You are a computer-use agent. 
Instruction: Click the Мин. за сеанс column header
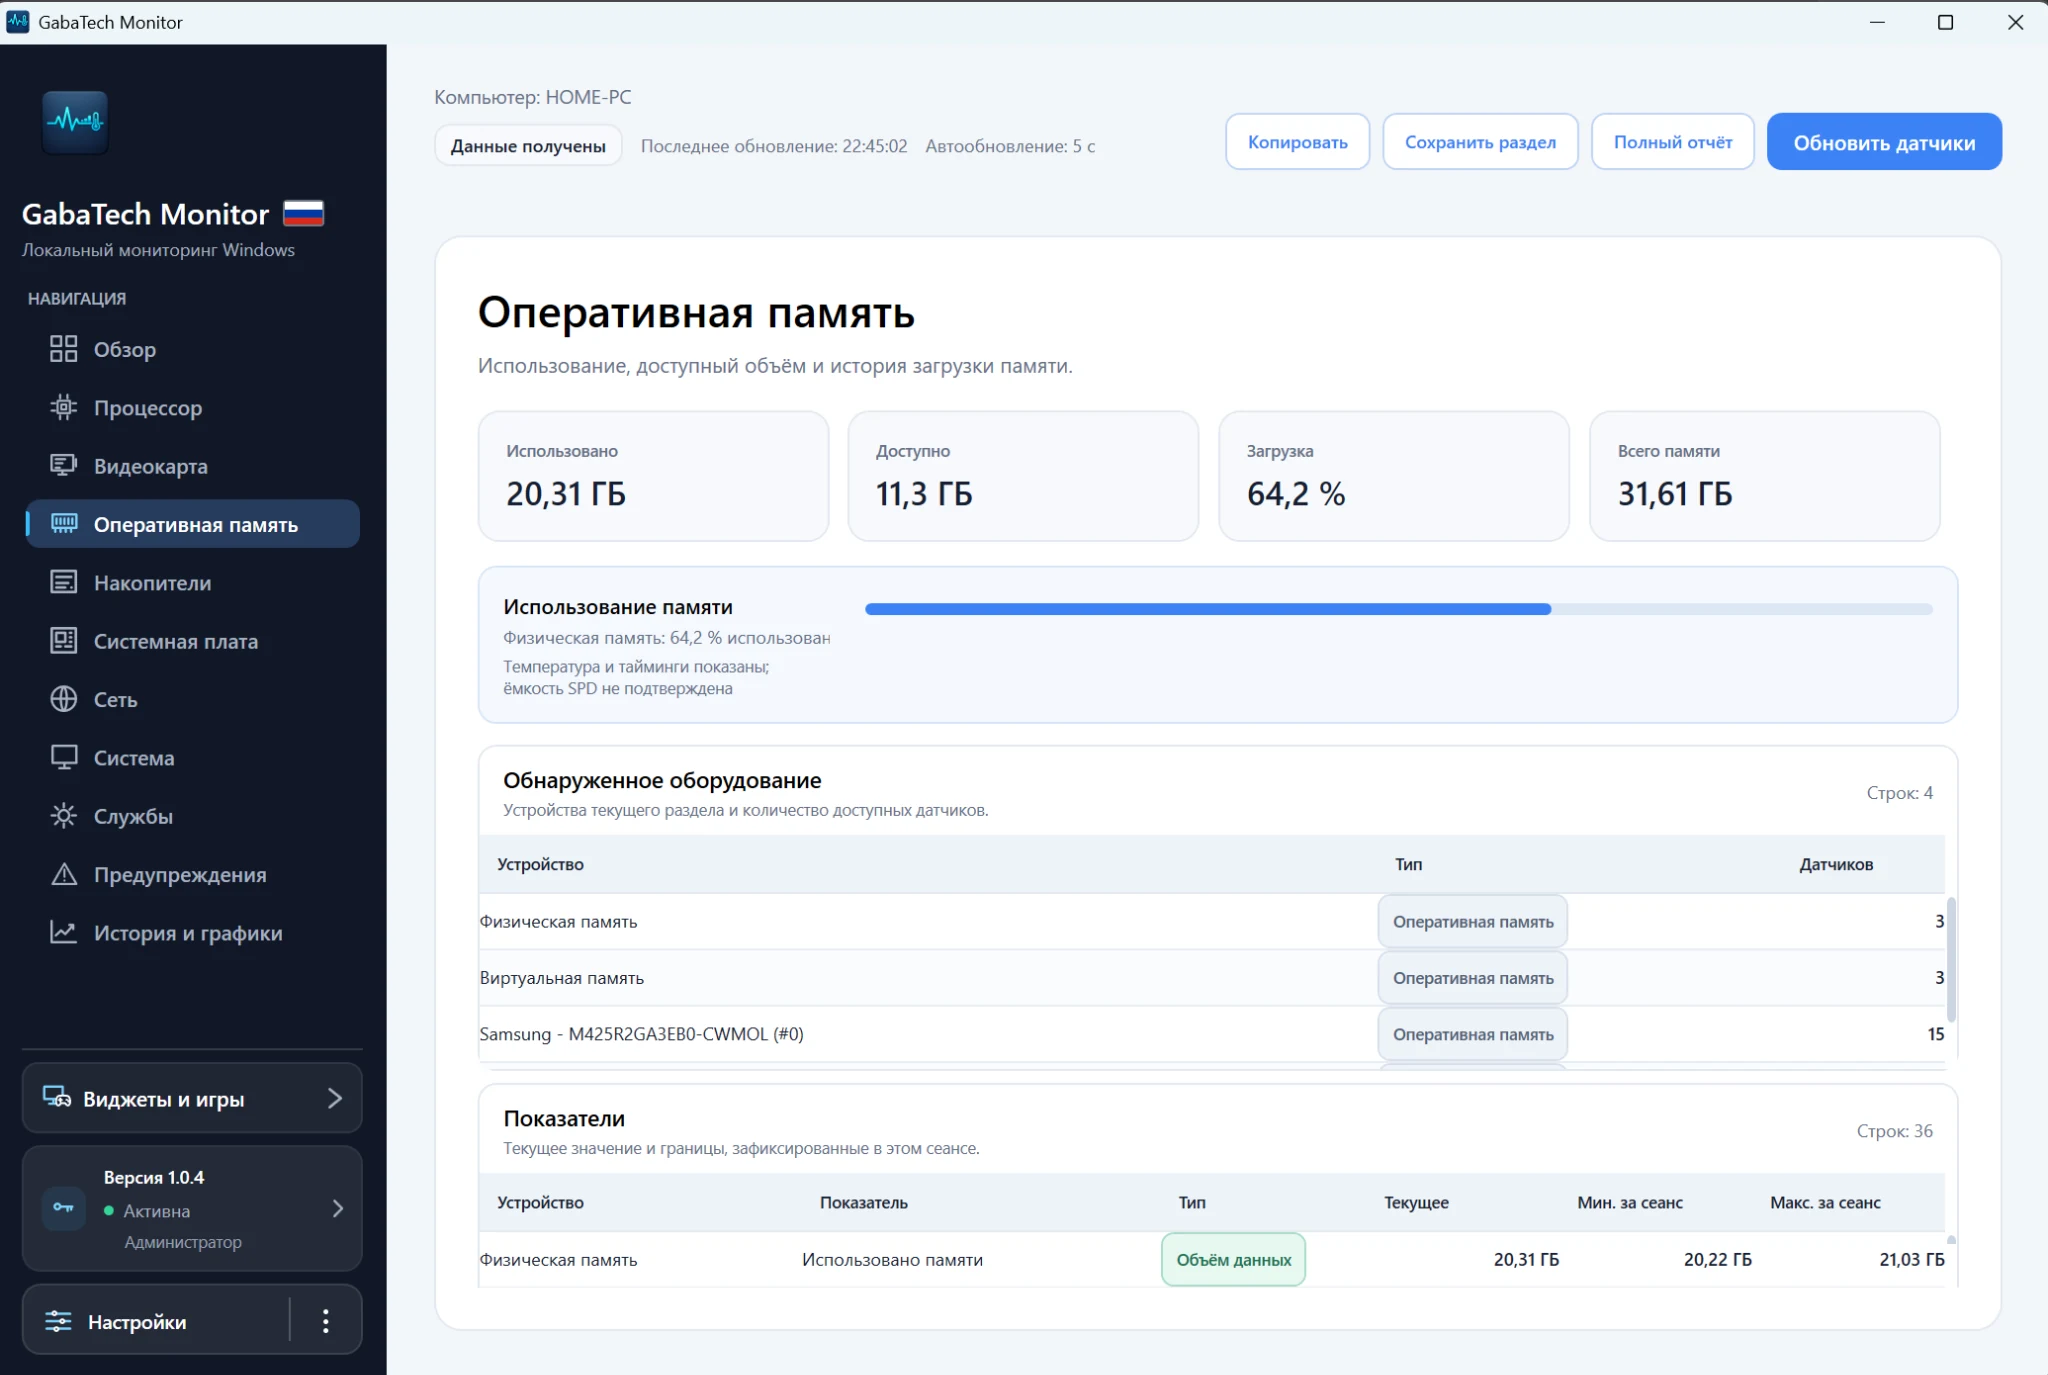click(1630, 1202)
